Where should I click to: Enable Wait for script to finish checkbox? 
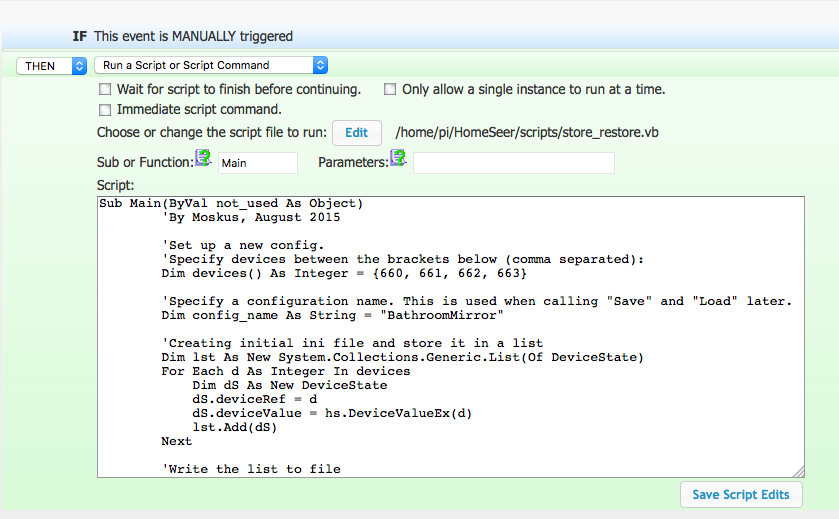pyautogui.click(x=105, y=89)
